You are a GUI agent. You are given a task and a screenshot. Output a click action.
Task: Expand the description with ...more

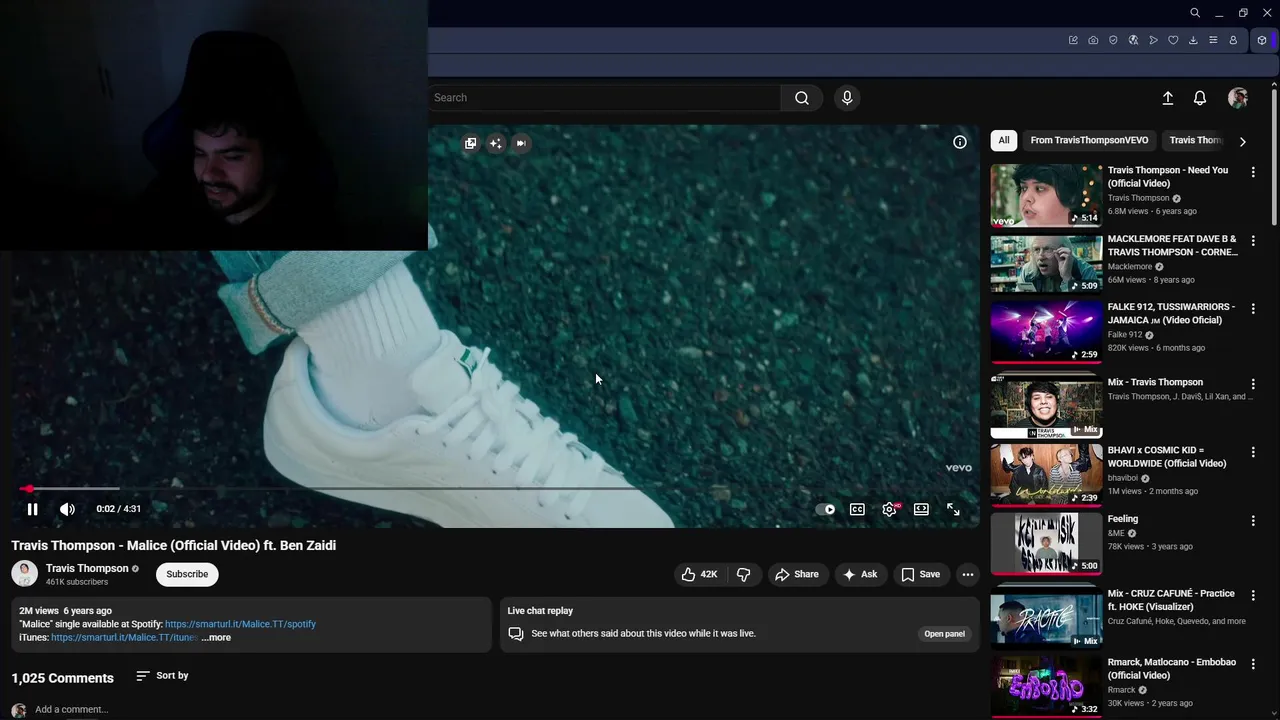click(216, 637)
